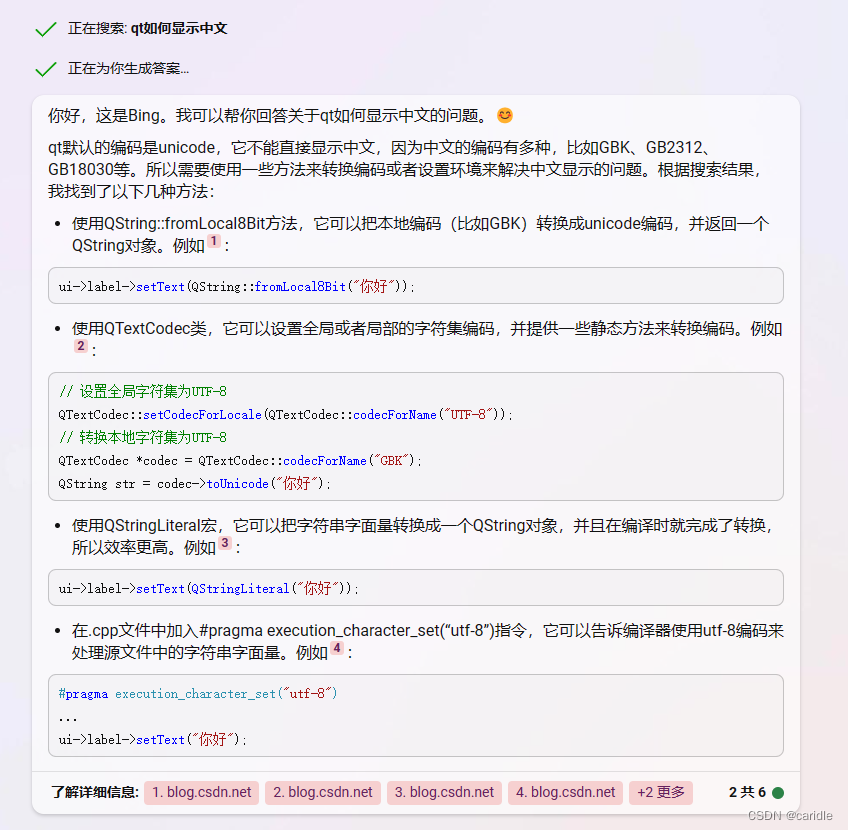
Task: Click the 正在为你生成答案 status line
Action: [129, 69]
